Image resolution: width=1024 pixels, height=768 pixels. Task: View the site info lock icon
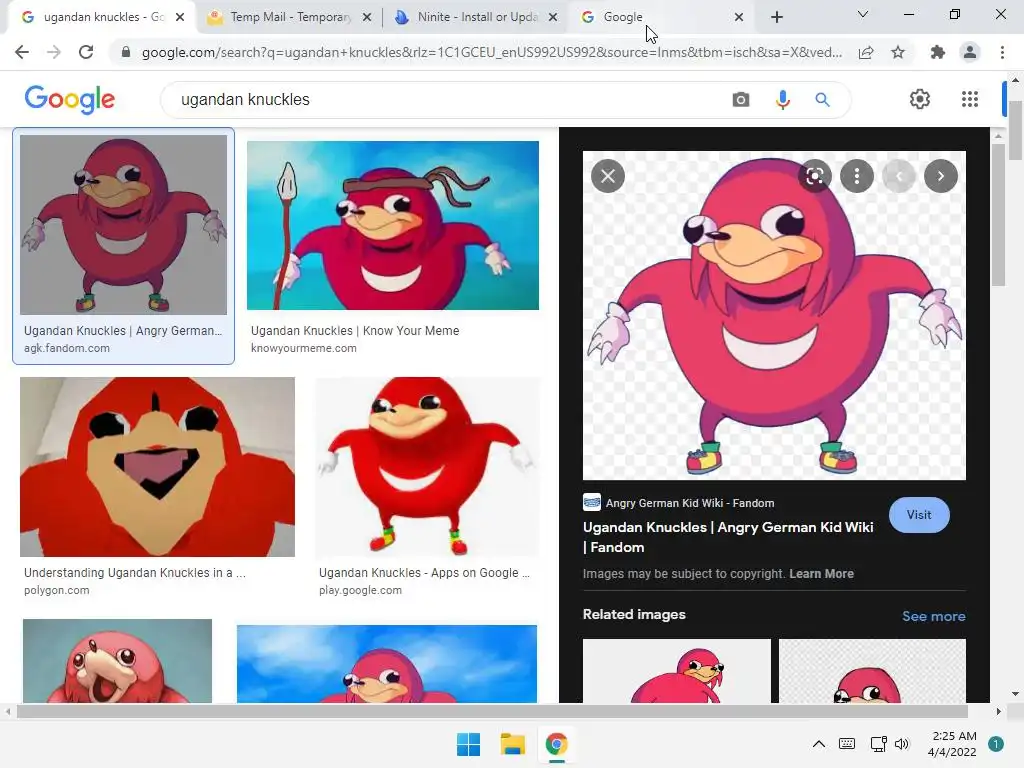point(126,52)
